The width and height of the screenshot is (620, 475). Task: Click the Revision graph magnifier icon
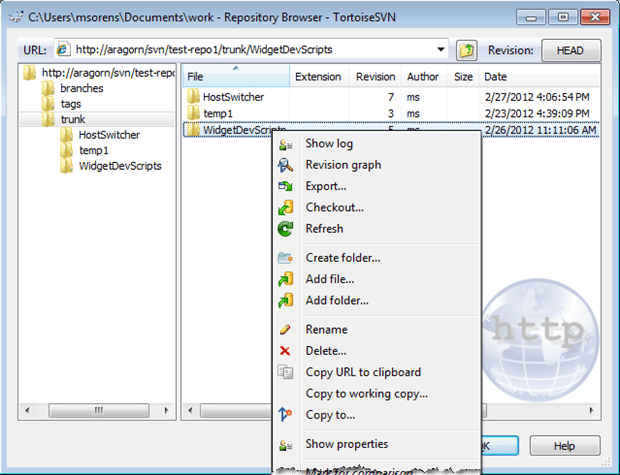coord(285,165)
